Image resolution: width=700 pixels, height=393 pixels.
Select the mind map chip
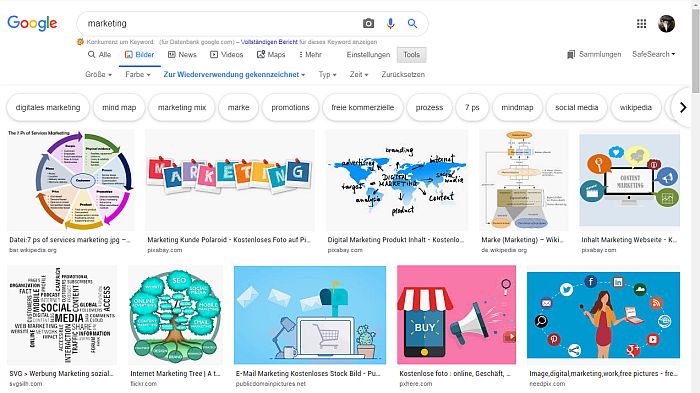click(x=119, y=108)
